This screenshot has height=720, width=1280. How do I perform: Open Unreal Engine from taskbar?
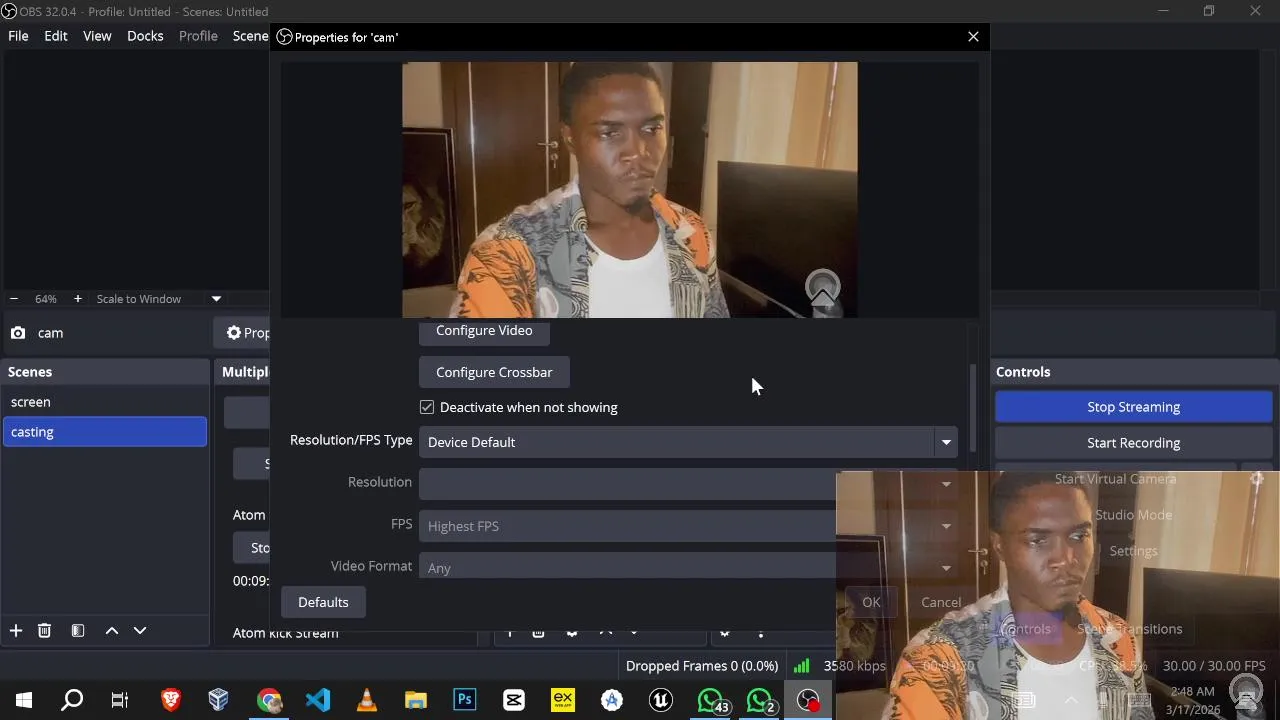click(x=661, y=700)
